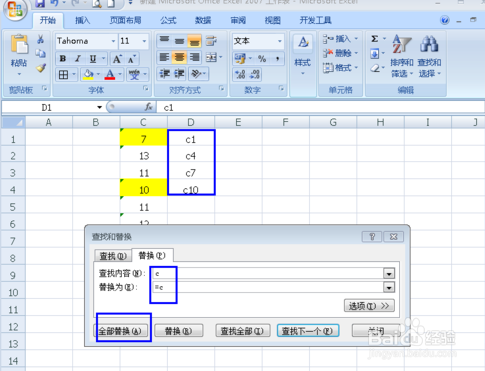Open the Tahoma font name dropdown
Viewport: 485px width, 371px height.
pyautogui.click(x=113, y=41)
